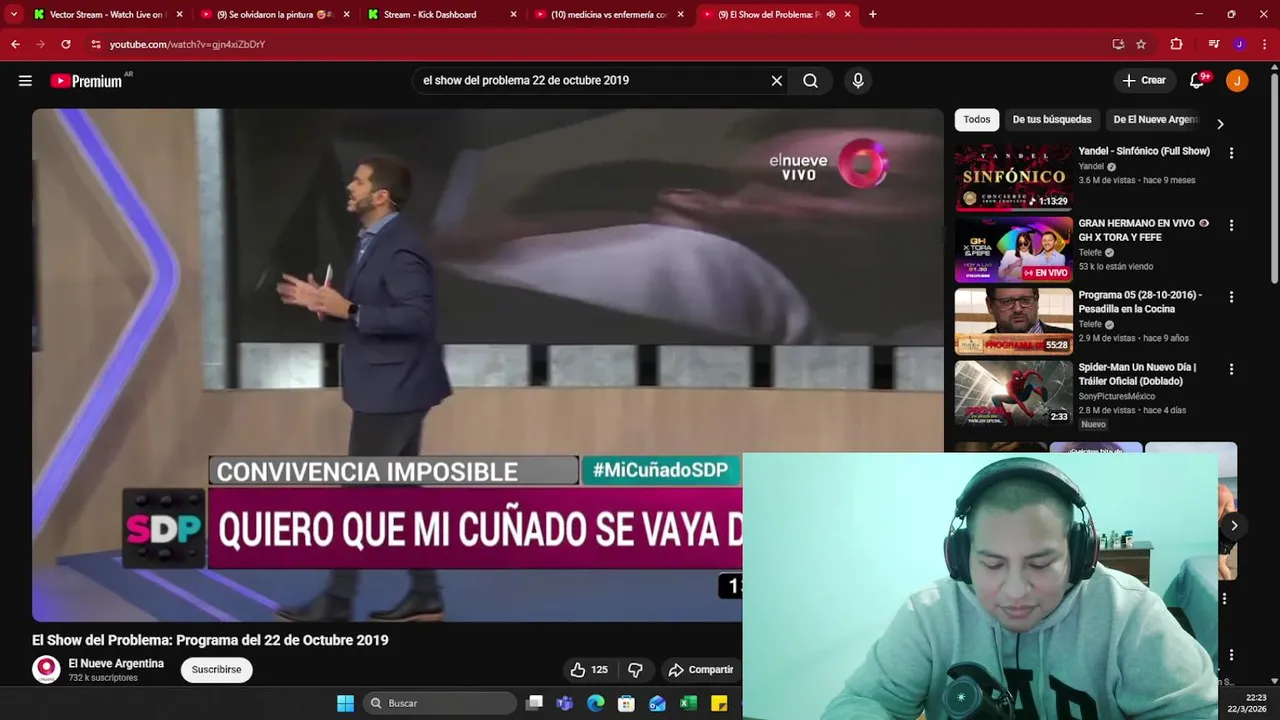The height and width of the screenshot is (720, 1280).
Task: Install or cast icon in address bar
Action: [1118, 44]
